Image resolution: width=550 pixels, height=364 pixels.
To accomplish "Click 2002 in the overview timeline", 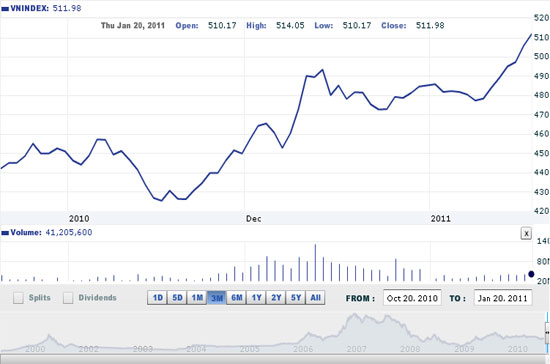I will point(88,349).
